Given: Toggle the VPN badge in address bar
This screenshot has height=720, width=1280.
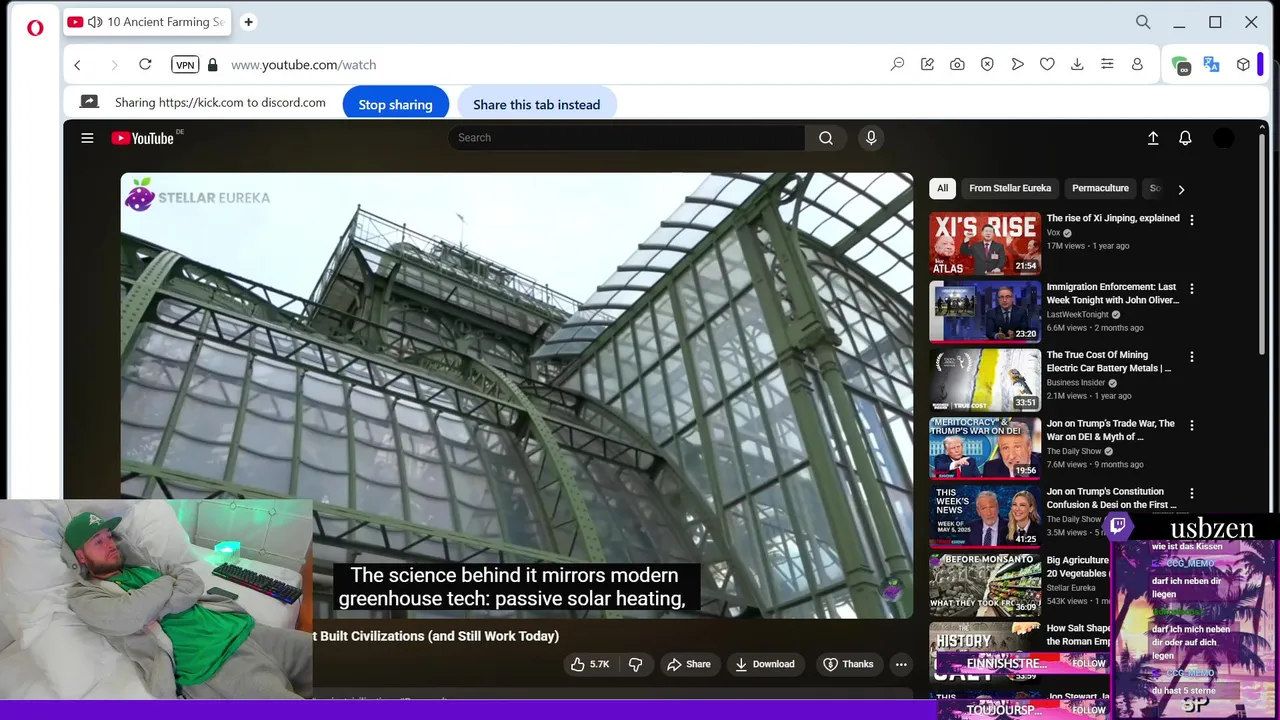Looking at the screenshot, I should 185,65.
